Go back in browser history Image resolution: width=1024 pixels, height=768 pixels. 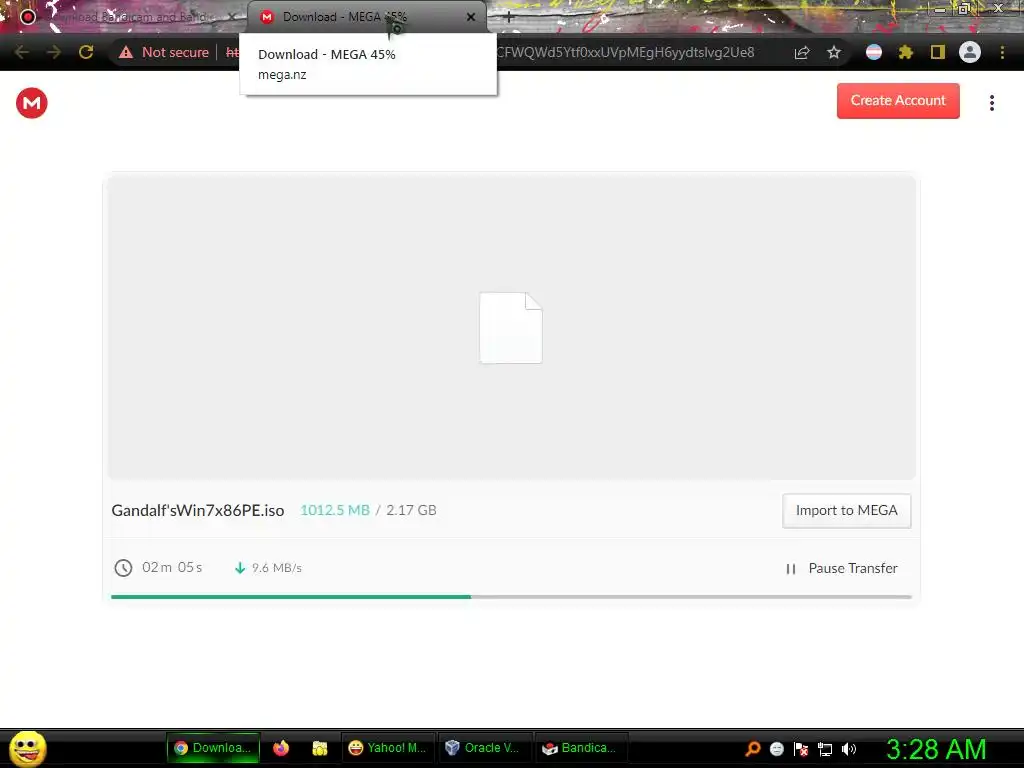22,52
